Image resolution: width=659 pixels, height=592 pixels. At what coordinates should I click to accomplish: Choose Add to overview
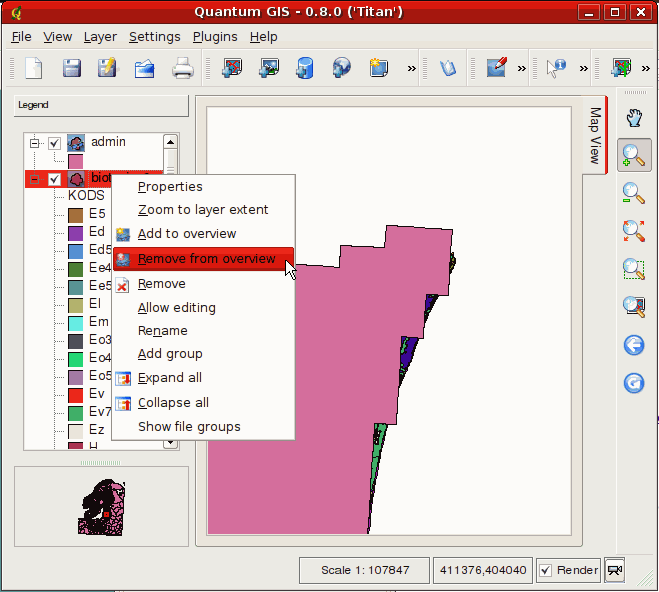pyautogui.click(x=203, y=234)
